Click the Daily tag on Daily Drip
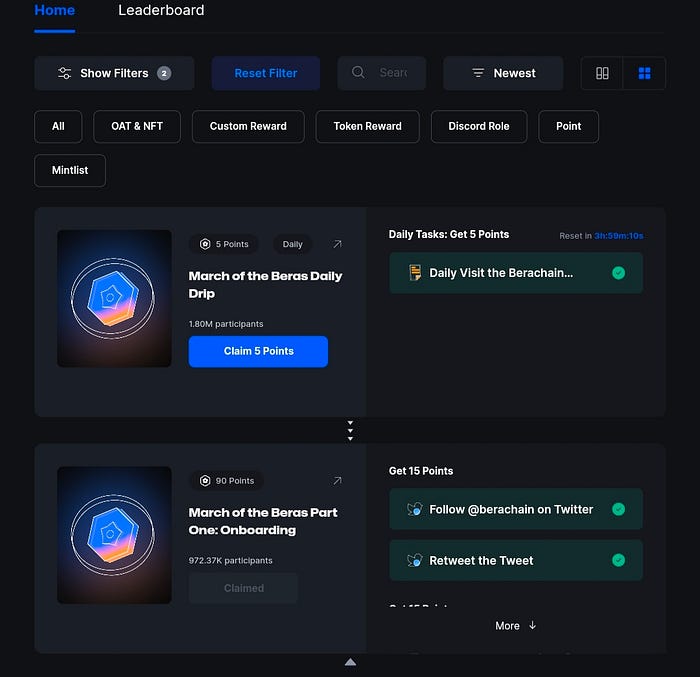Viewport: 700px width, 677px height. click(x=292, y=244)
